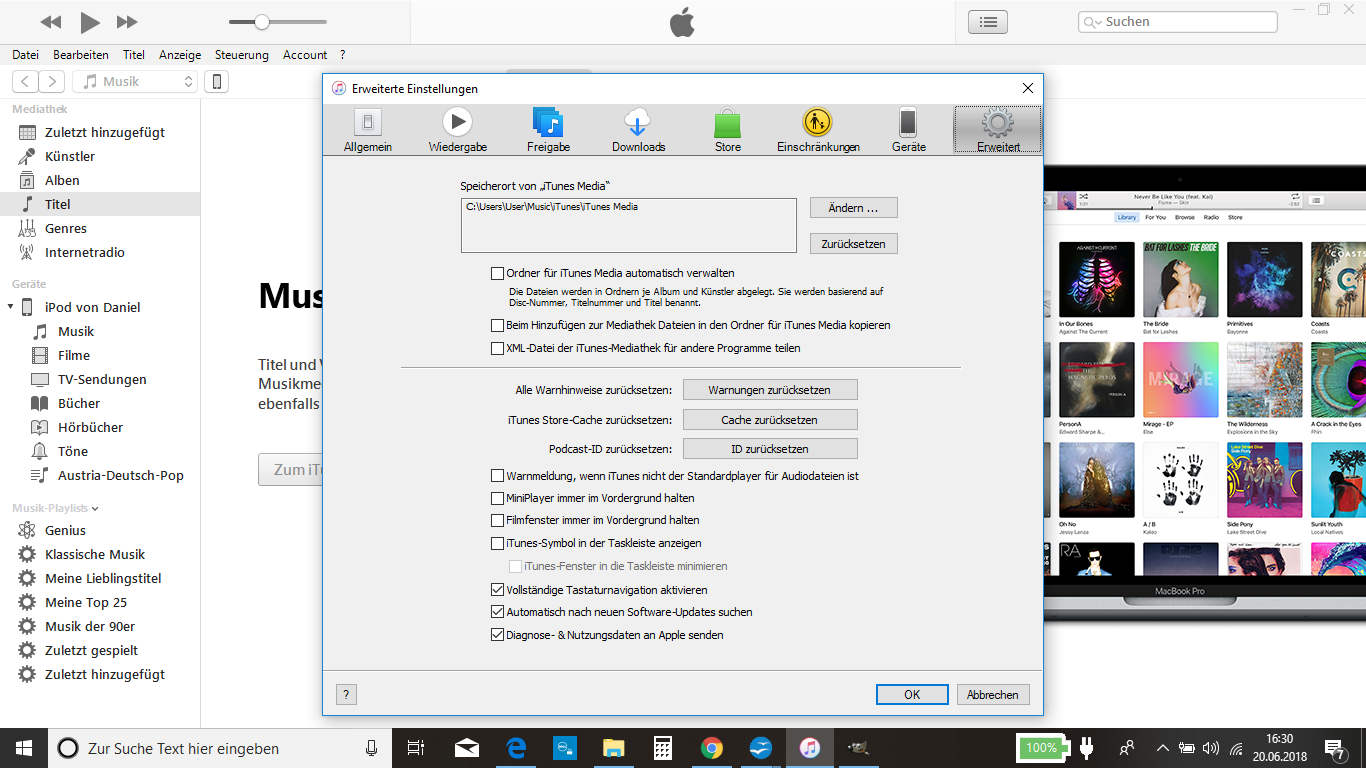The image size is (1366, 768).
Task: Adjust the volume slider knob
Action: click(261, 22)
